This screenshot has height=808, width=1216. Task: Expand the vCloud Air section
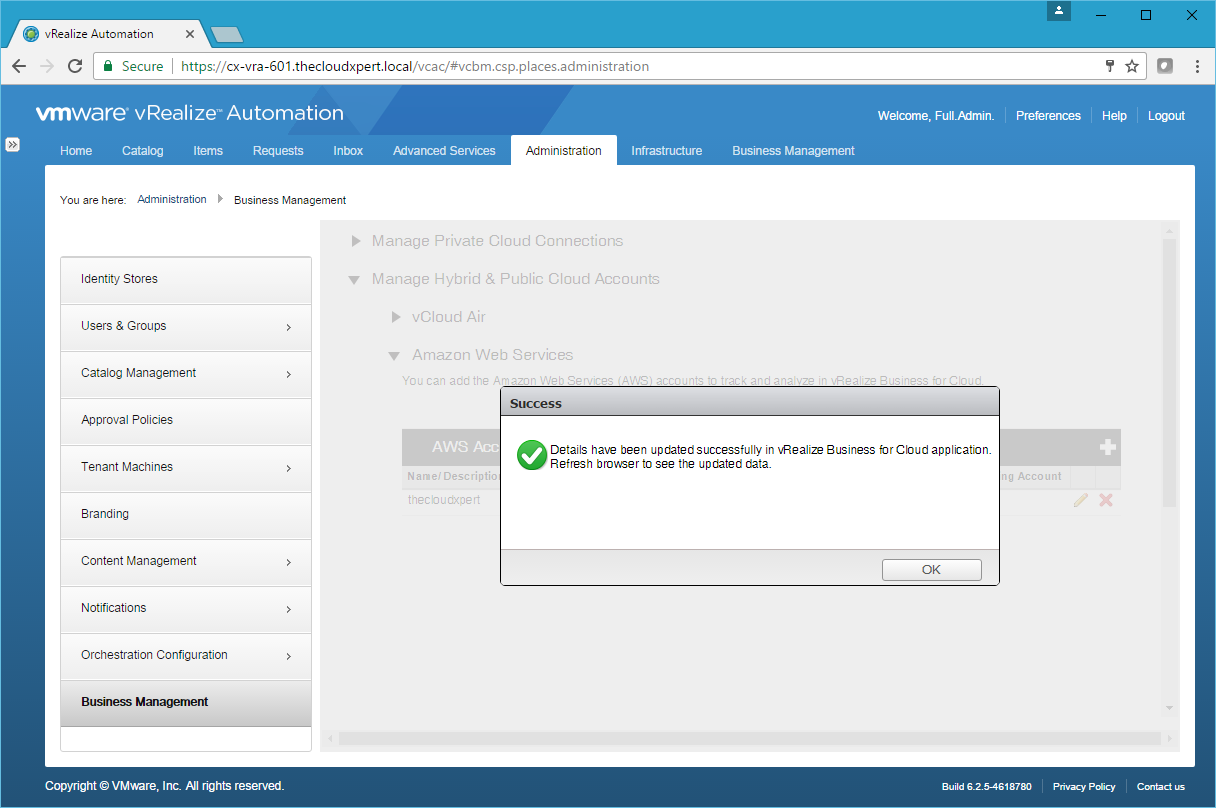[395, 317]
